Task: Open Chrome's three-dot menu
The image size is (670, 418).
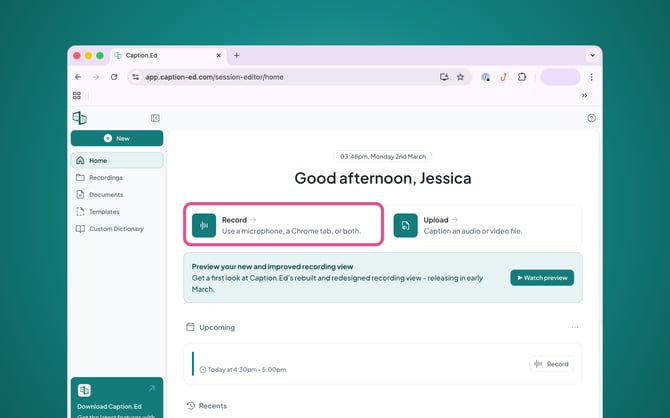Action: point(591,77)
